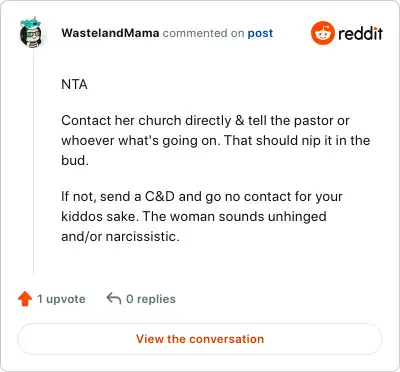Screen dimensions: 400x372
Task: Open the WastelandMama username link
Action: click(x=110, y=33)
